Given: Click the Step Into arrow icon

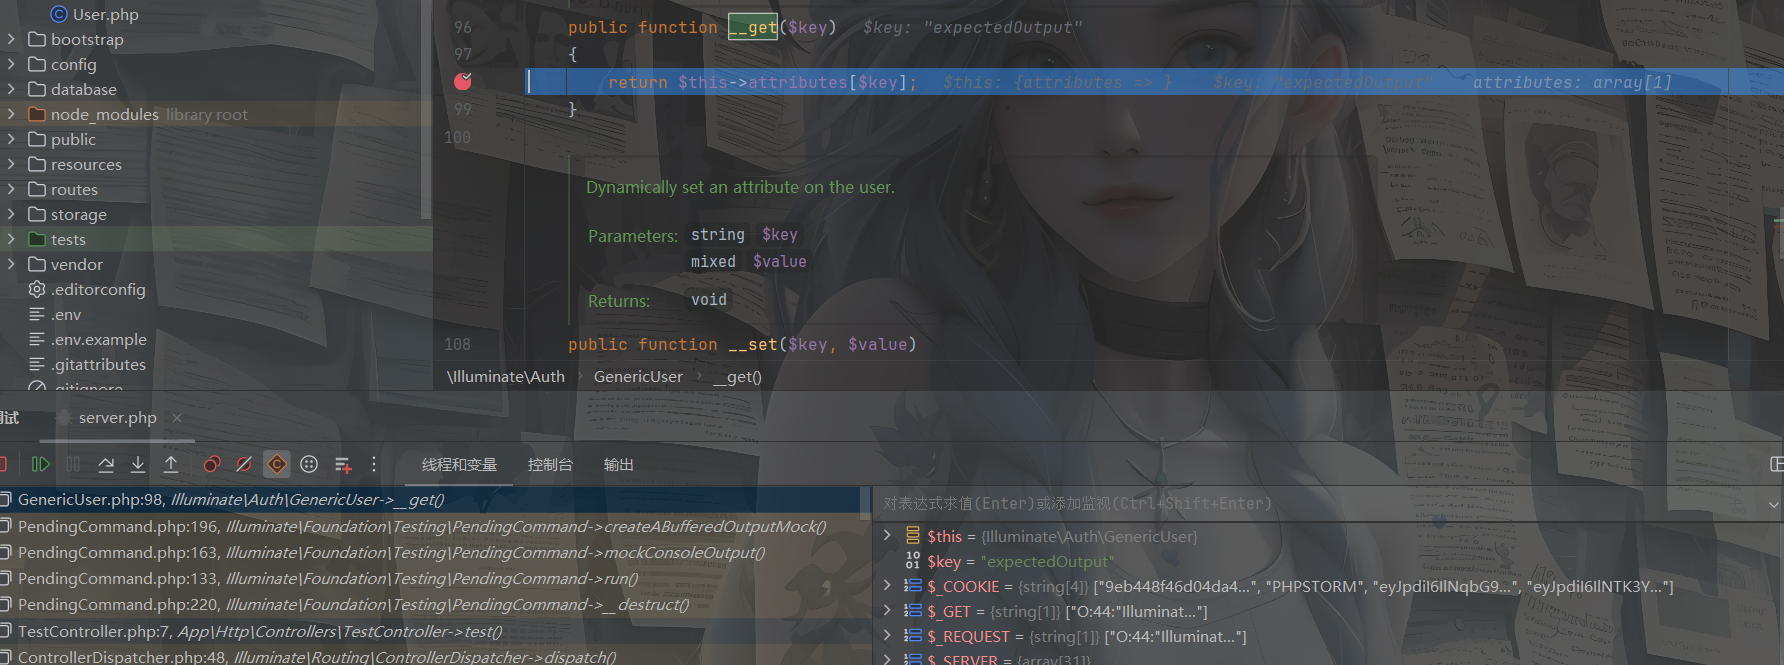Looking at the screenshot, I should coord(138,464).
